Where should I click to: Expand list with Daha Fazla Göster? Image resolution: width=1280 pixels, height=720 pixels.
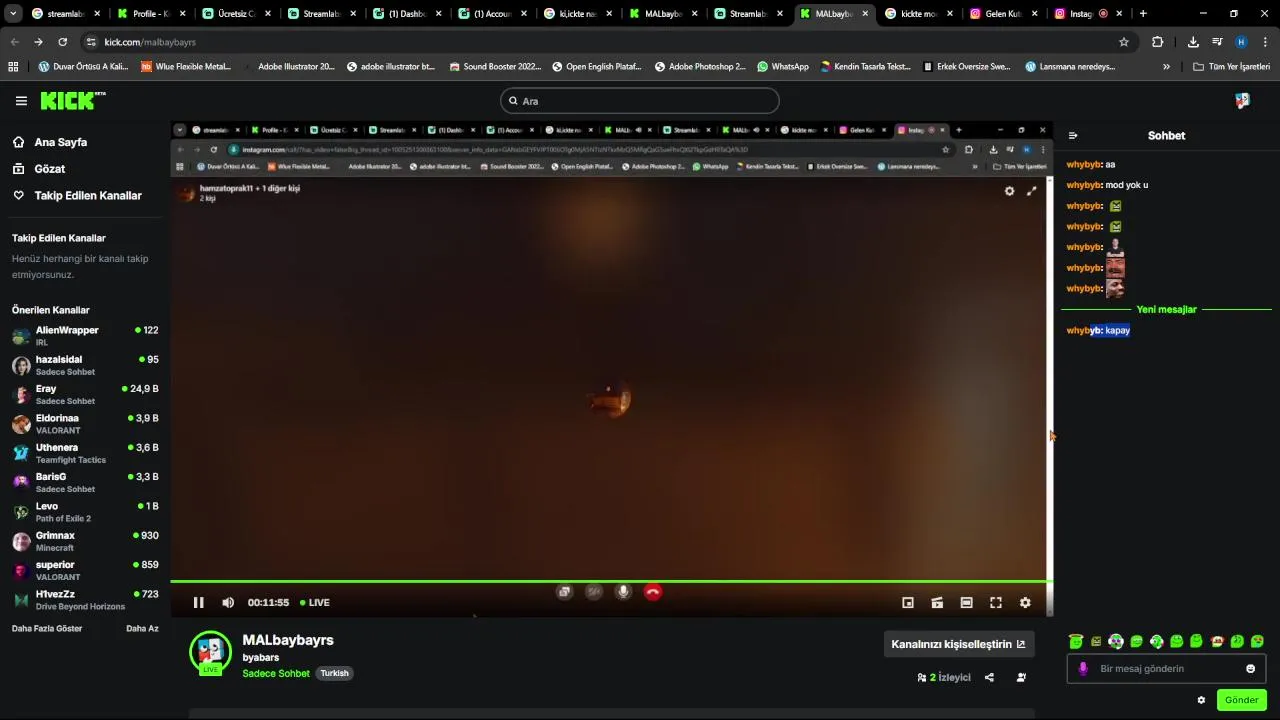point(47,629)
